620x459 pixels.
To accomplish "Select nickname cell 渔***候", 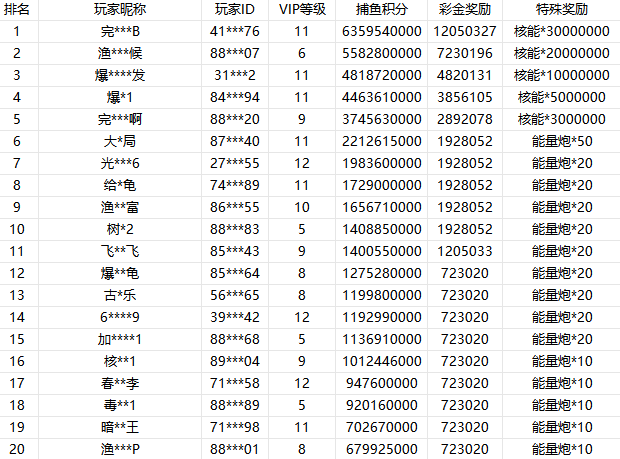I will [120, 53].
